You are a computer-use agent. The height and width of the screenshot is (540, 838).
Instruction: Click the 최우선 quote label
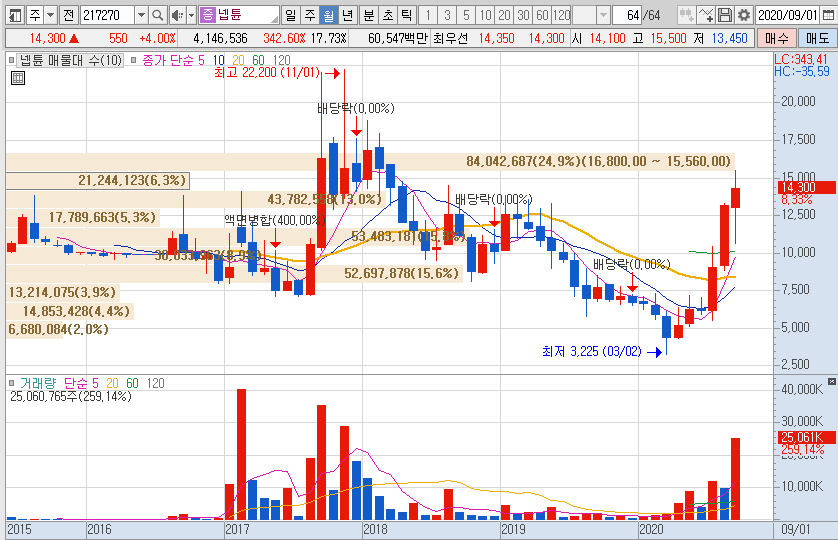coord(451,38)
